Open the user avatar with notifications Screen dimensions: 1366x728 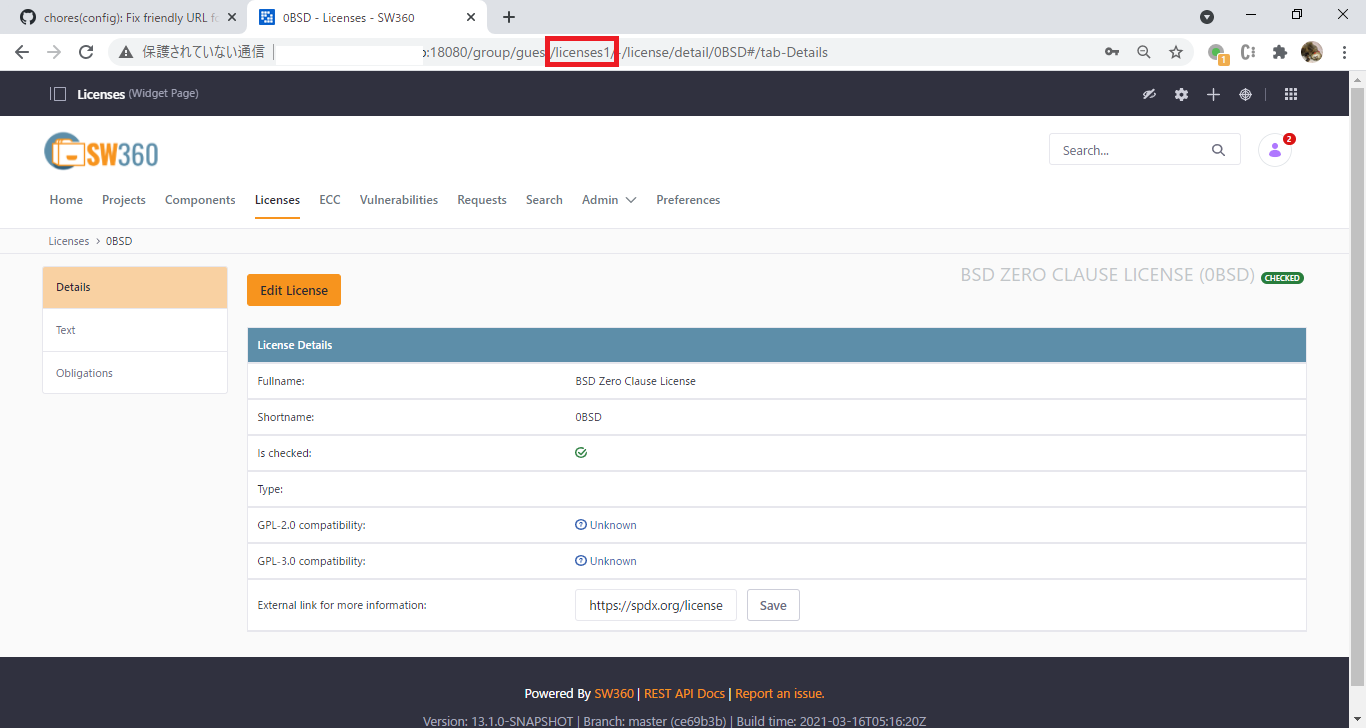point(1275,150)
